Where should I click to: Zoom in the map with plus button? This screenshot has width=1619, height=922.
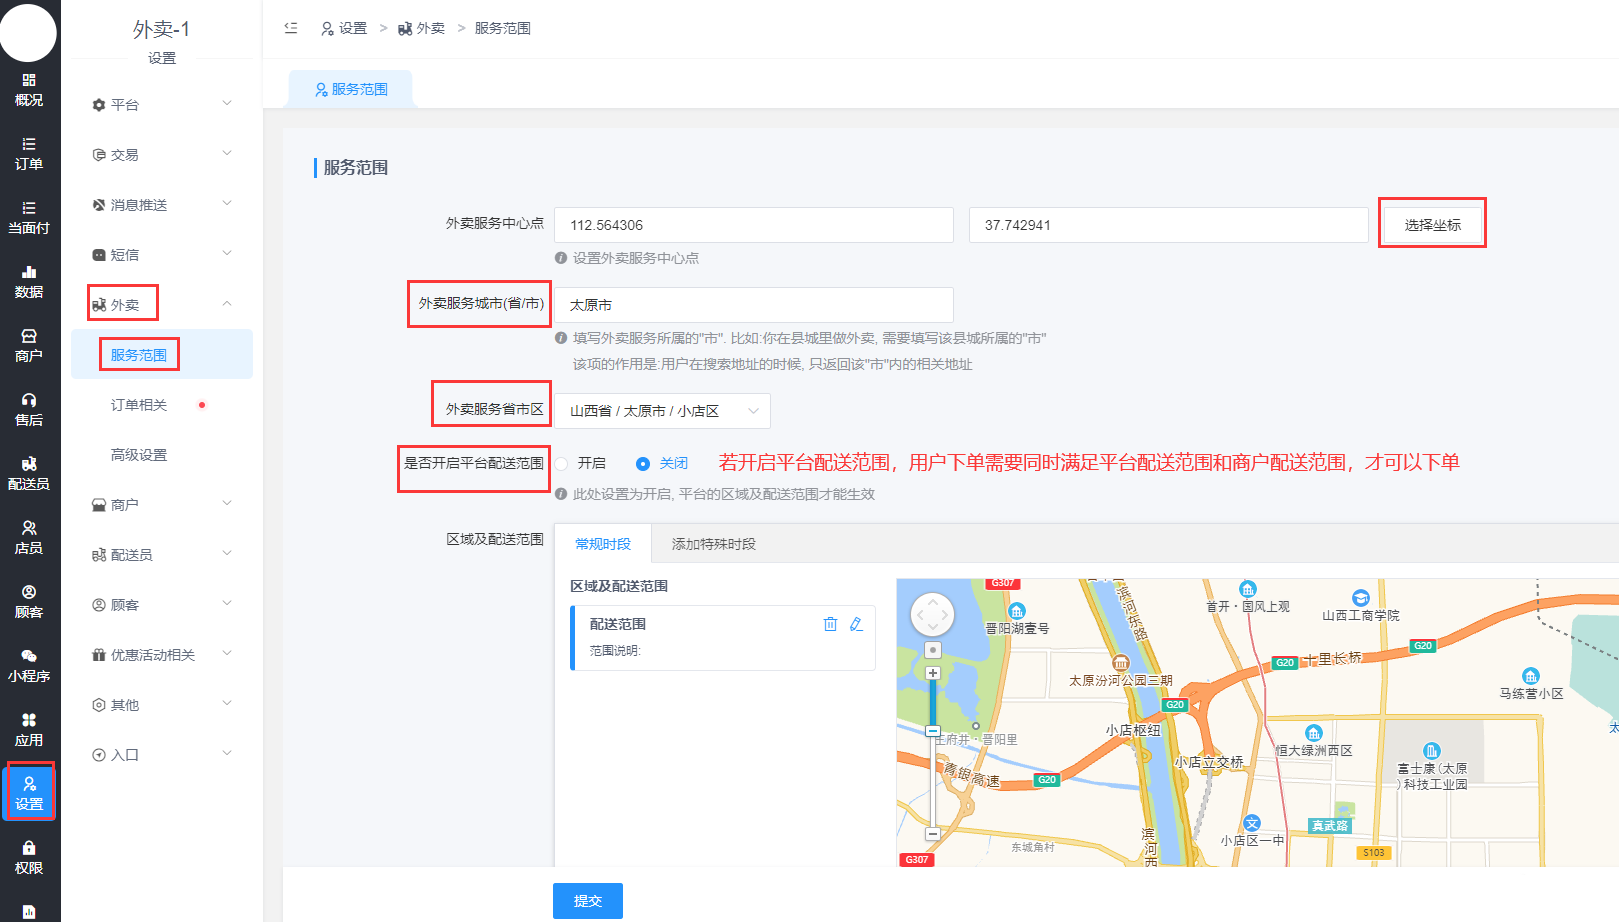tap(933, 673)
